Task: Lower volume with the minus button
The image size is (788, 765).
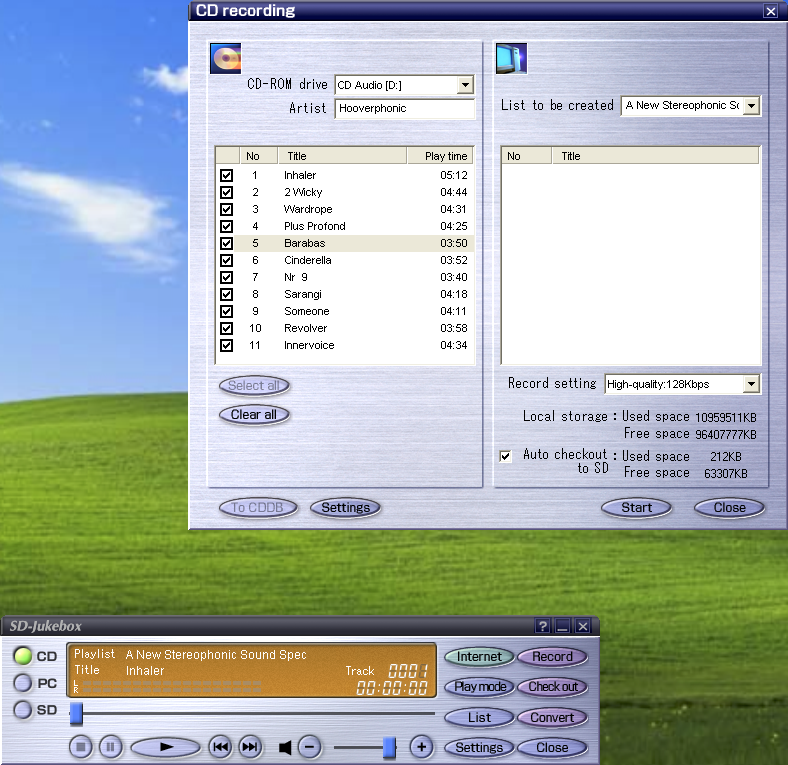Action: 310,747
